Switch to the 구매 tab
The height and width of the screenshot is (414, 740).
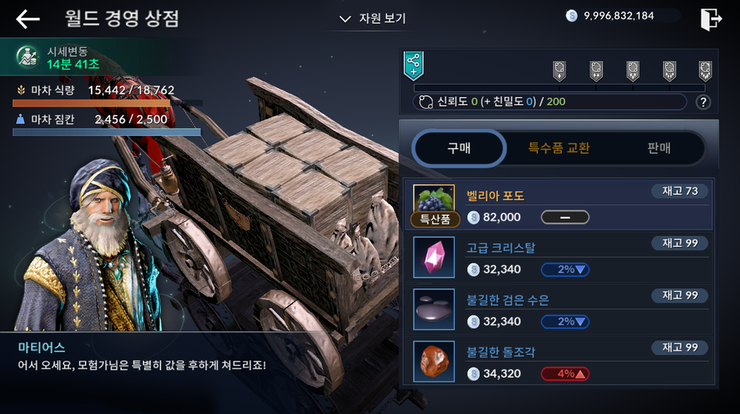[459, 148]
